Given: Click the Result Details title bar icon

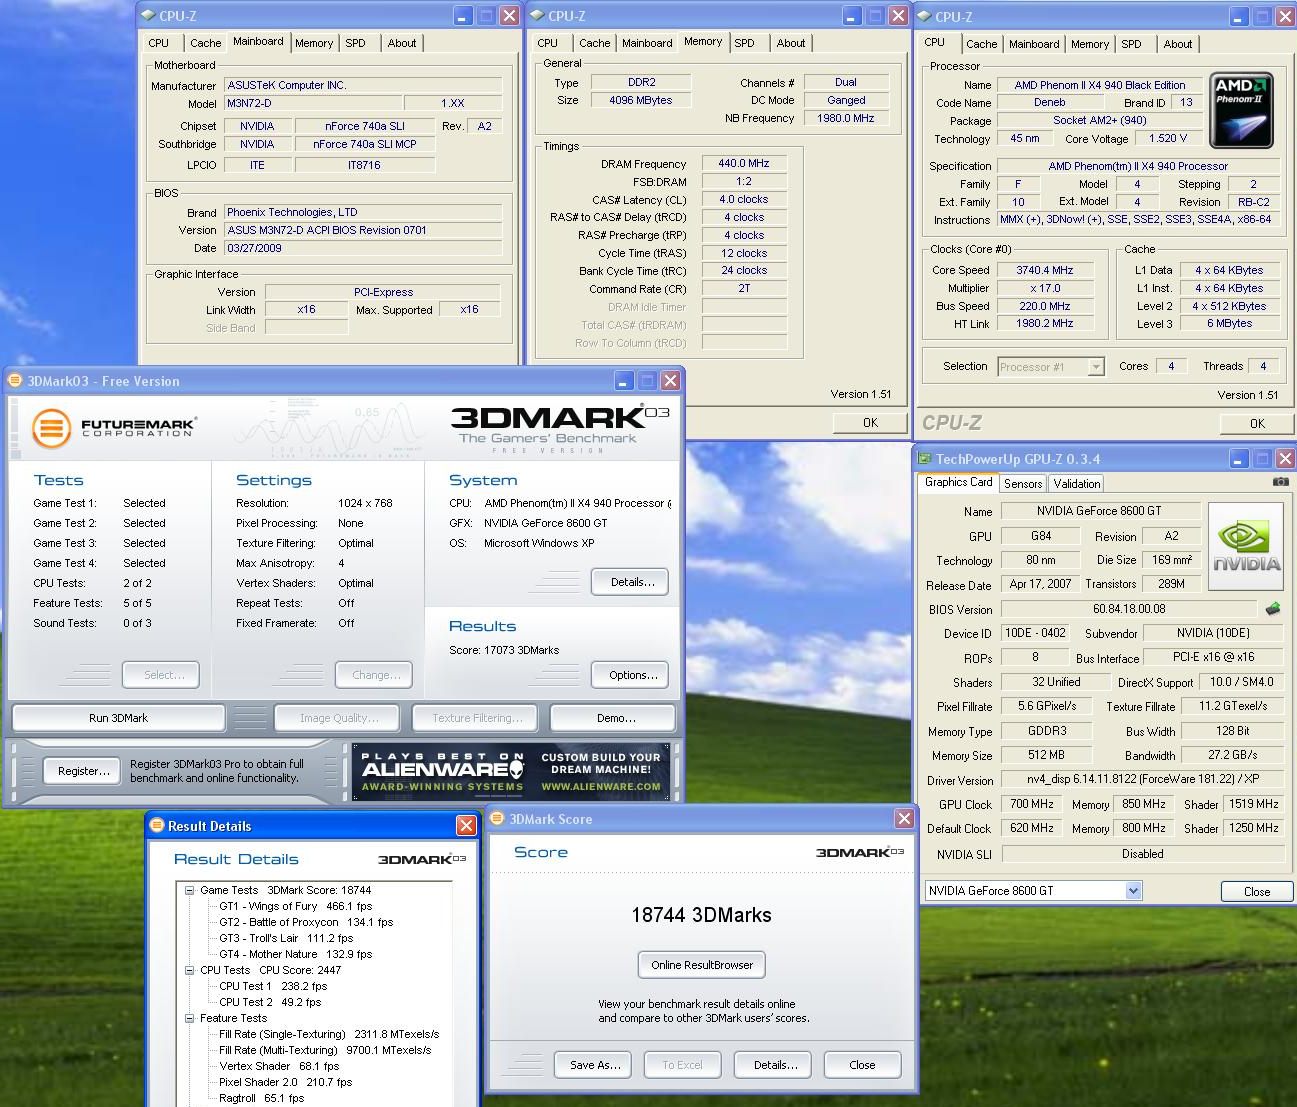Looking at the screenshot, I should point(157,825).
